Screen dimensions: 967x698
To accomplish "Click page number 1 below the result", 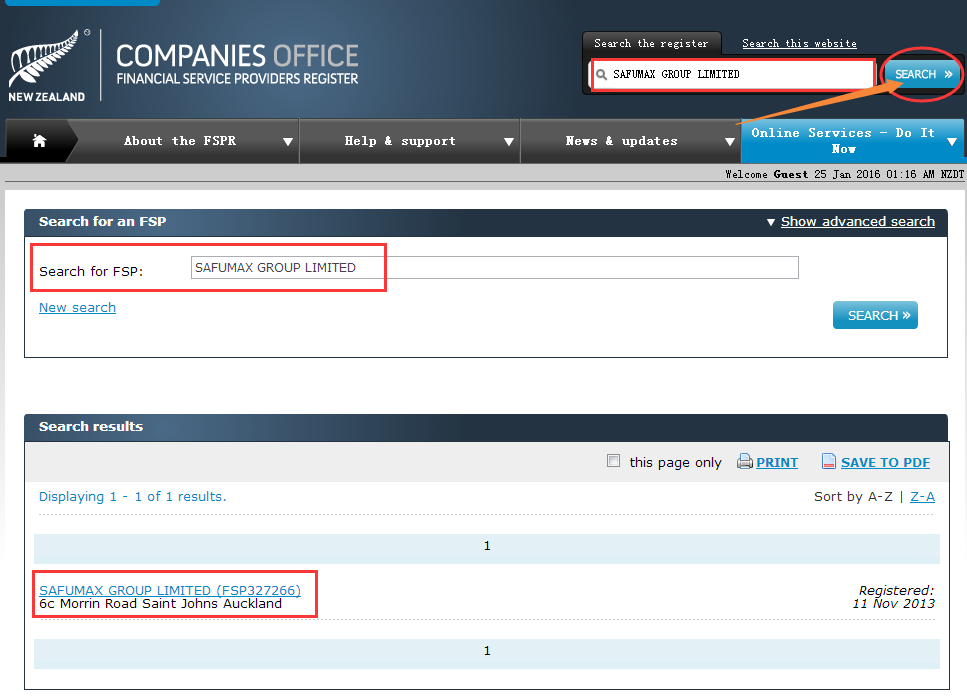I will [x=487, y=651].
